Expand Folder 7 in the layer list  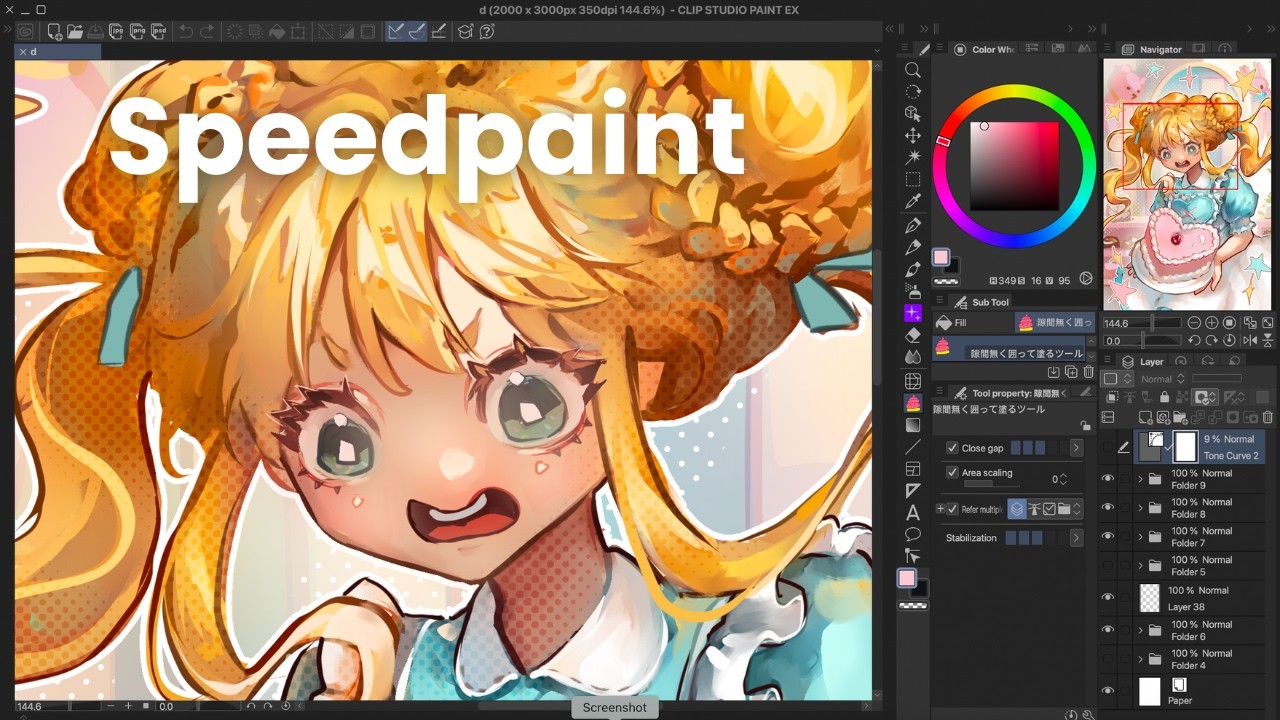coord(1140,537)
